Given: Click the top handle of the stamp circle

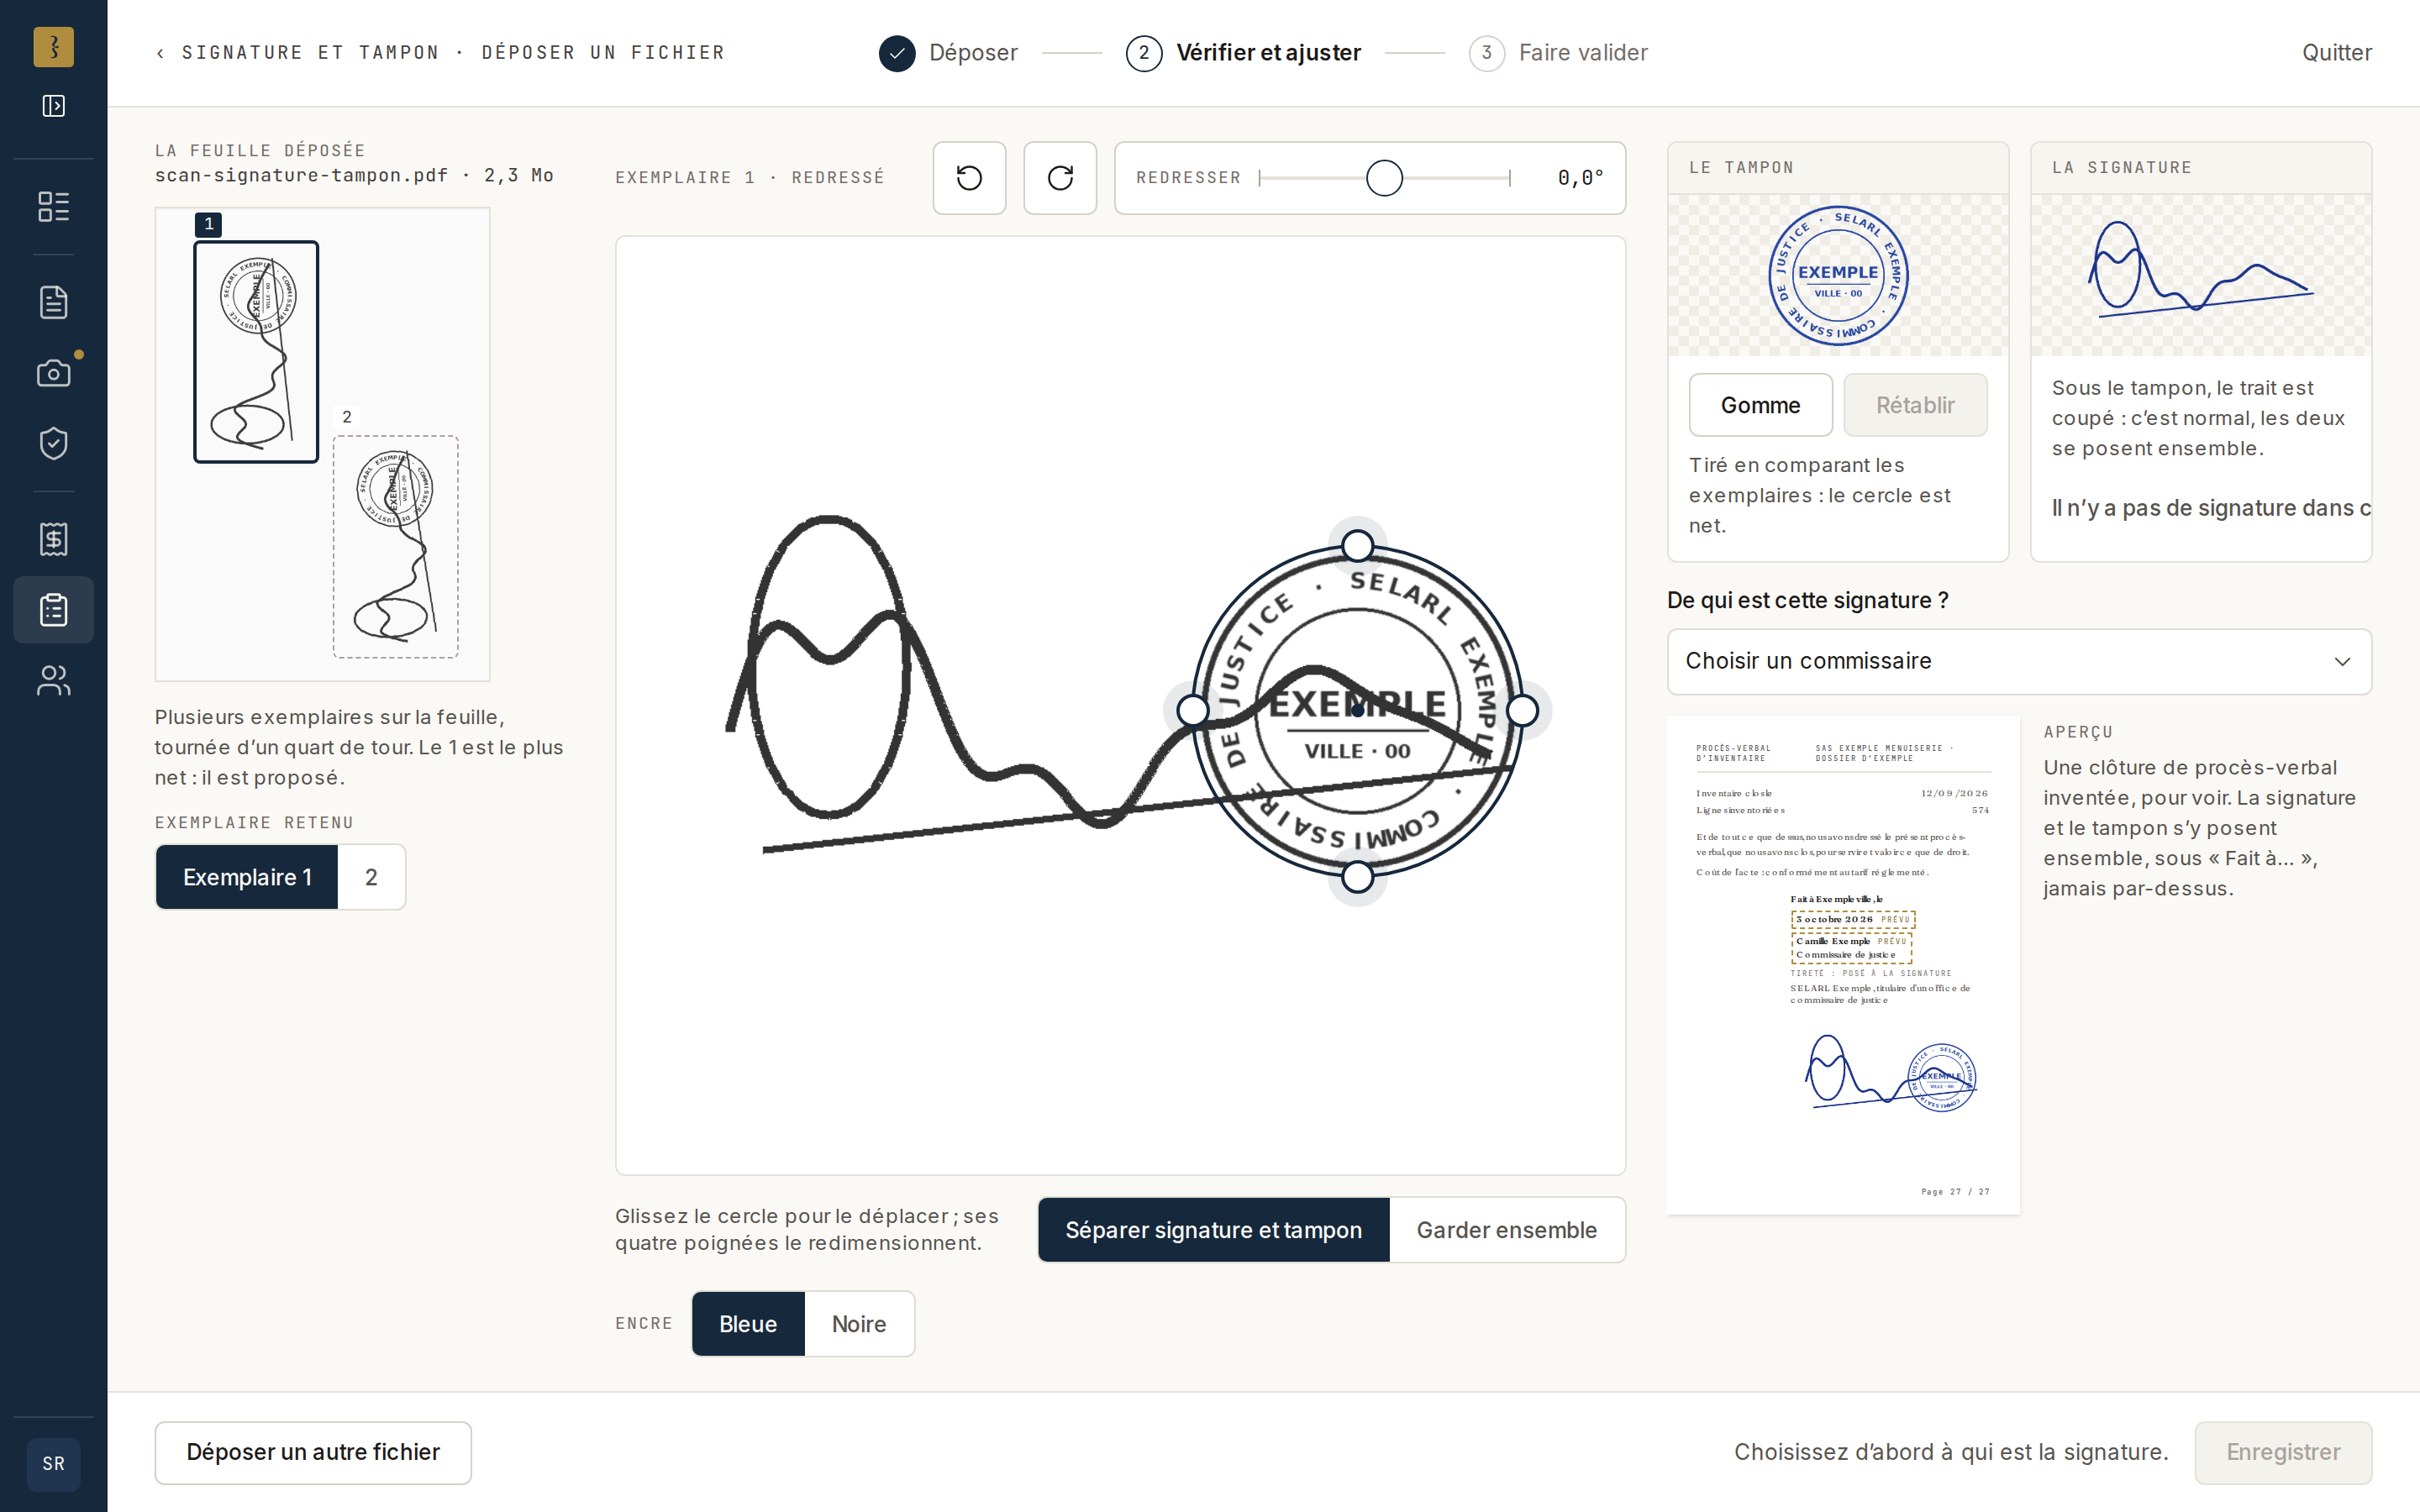Looking at the screenshot, I should click(1357, 546).
